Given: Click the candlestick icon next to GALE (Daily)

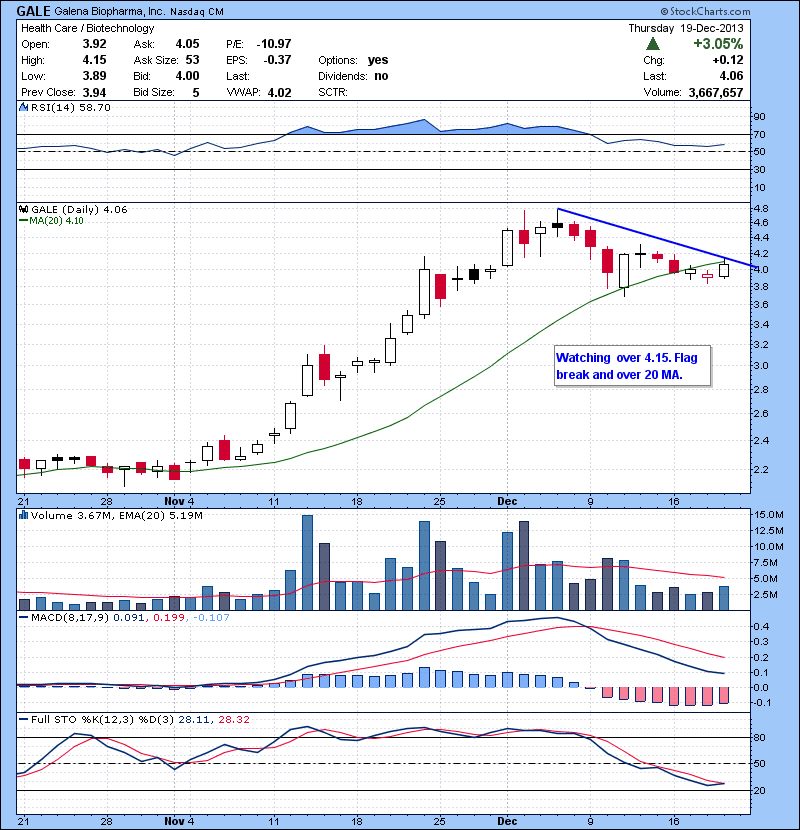Looking at the screenshot, I should click(x=23, y=209).
